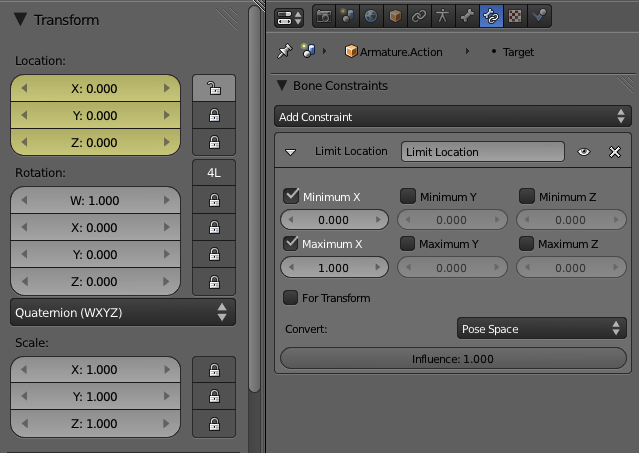Click the Transform panel vertical scrollbar
This screenshot has height=453, width=639.
(254, 198)
